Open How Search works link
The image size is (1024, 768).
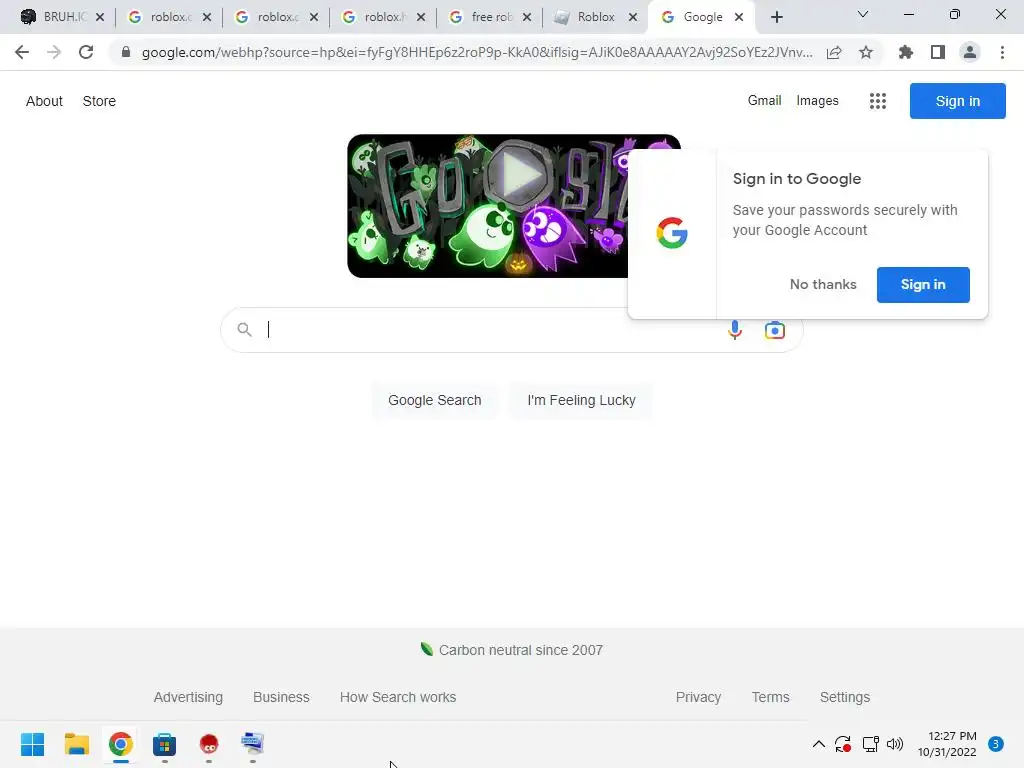[x=398, y=697]
